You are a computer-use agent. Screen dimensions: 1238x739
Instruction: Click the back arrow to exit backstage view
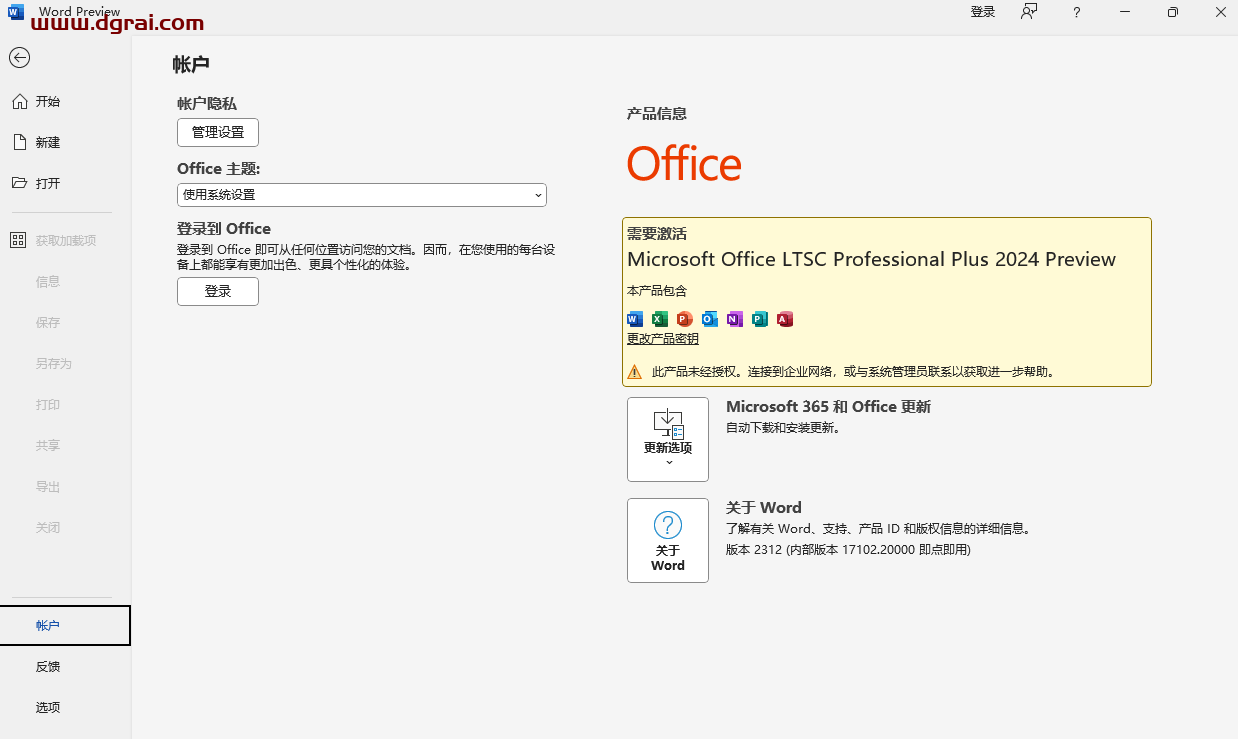pyautogui.click(x=19, y=58)
